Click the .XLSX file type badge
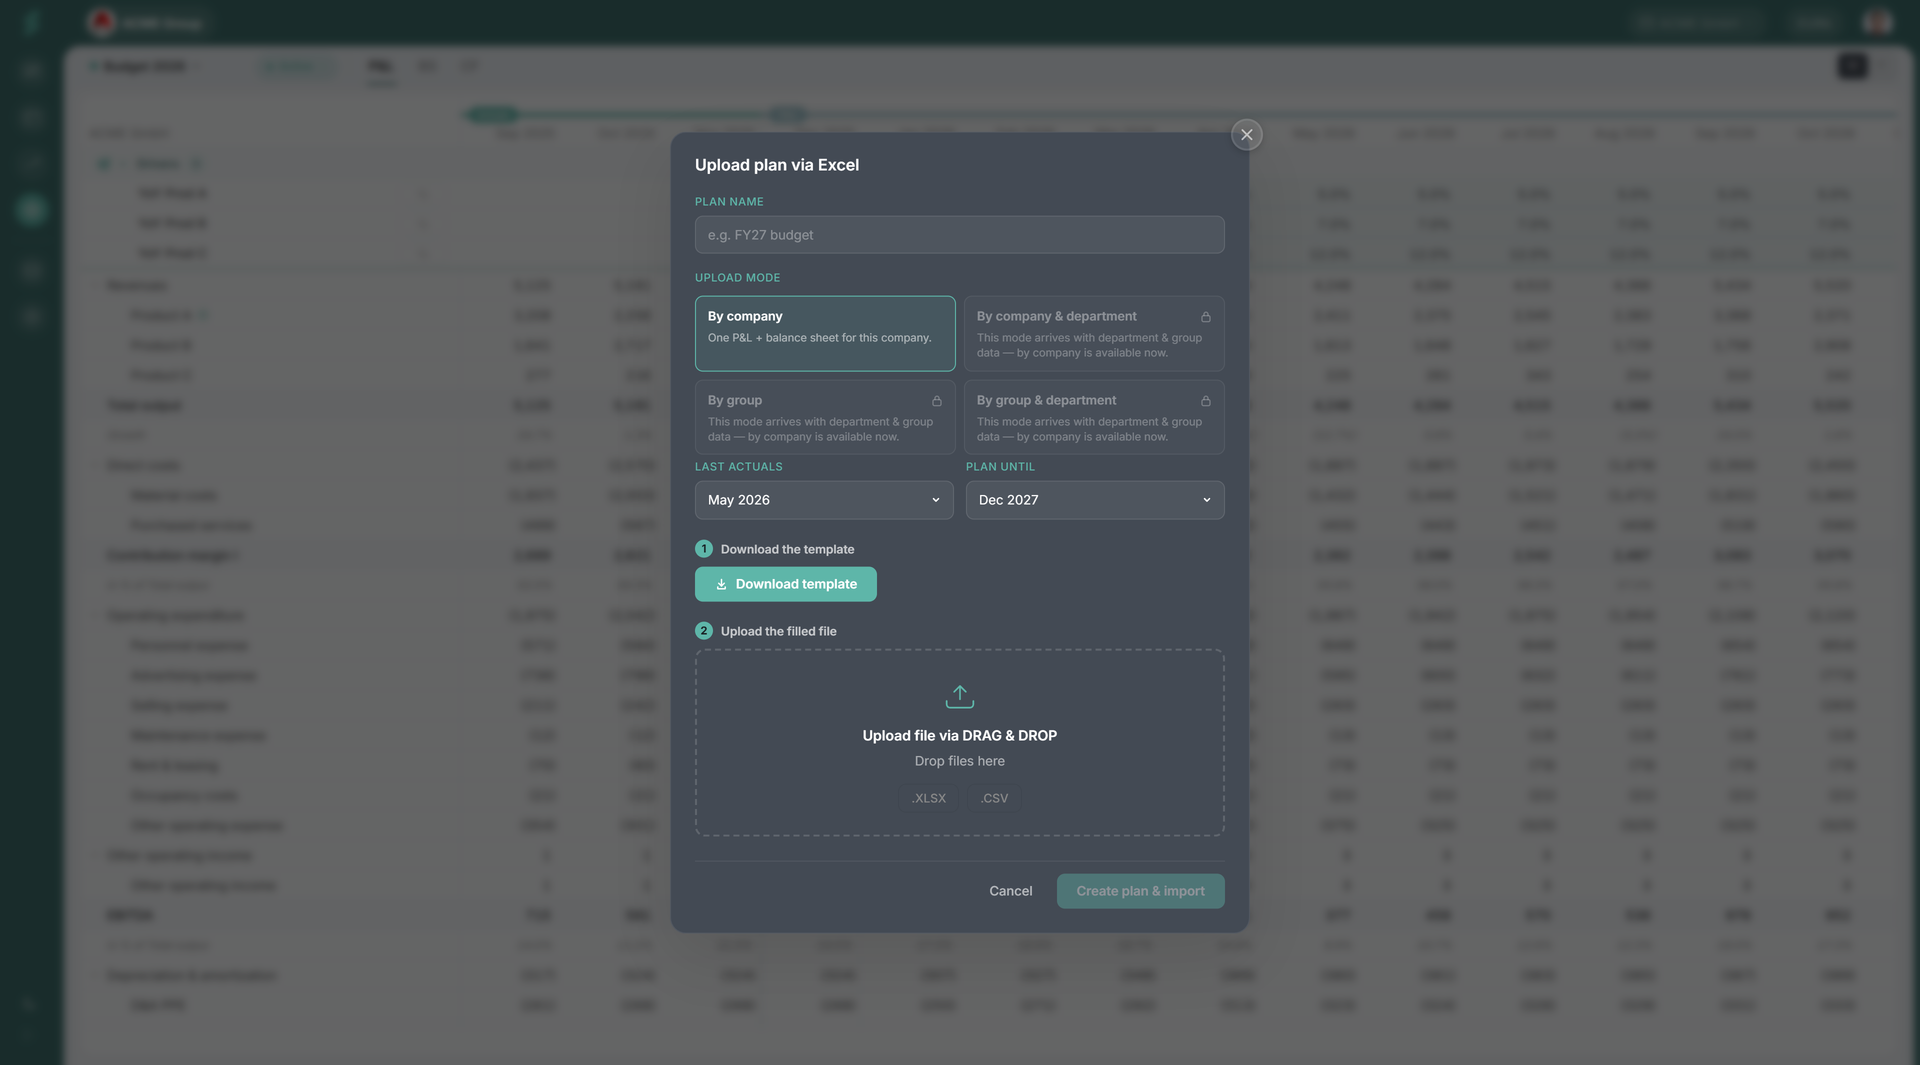Image resolution: width=1920 pixels, height=1065 pixels. [x=928, y=798]
